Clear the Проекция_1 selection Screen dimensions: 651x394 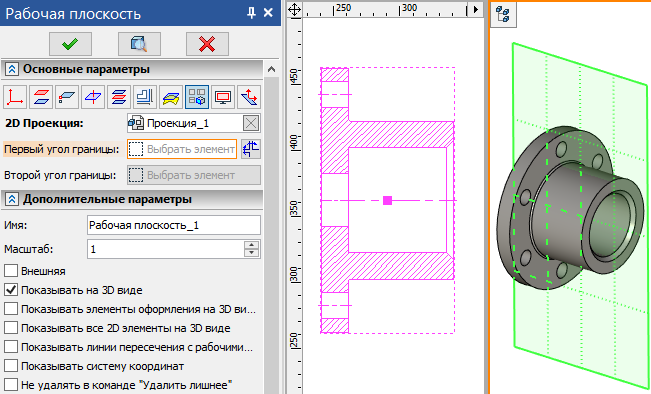(251, 123)
